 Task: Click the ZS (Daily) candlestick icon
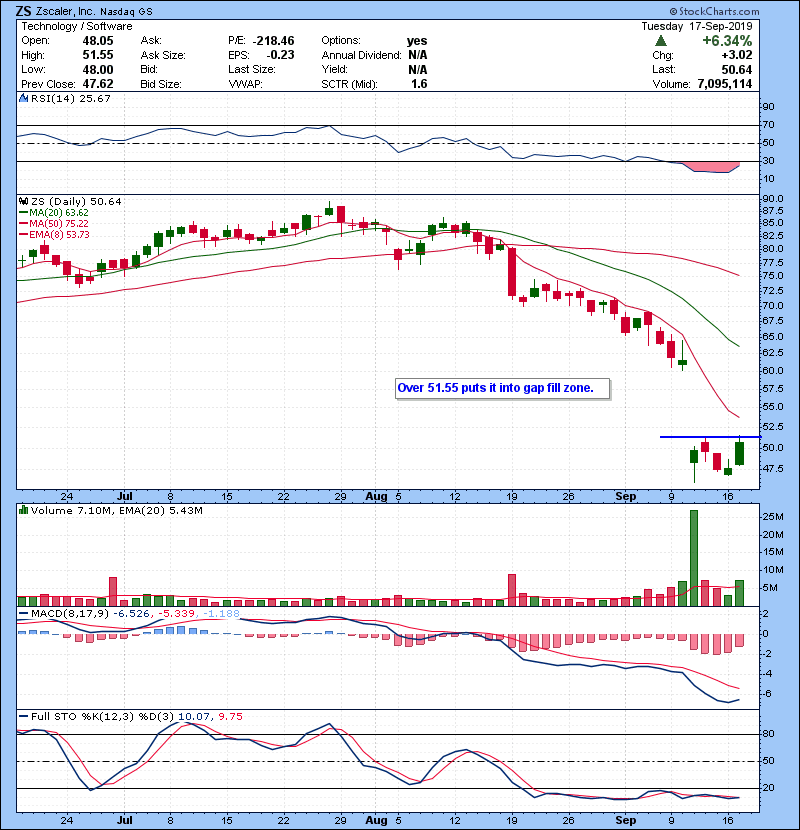click(23, 201)
